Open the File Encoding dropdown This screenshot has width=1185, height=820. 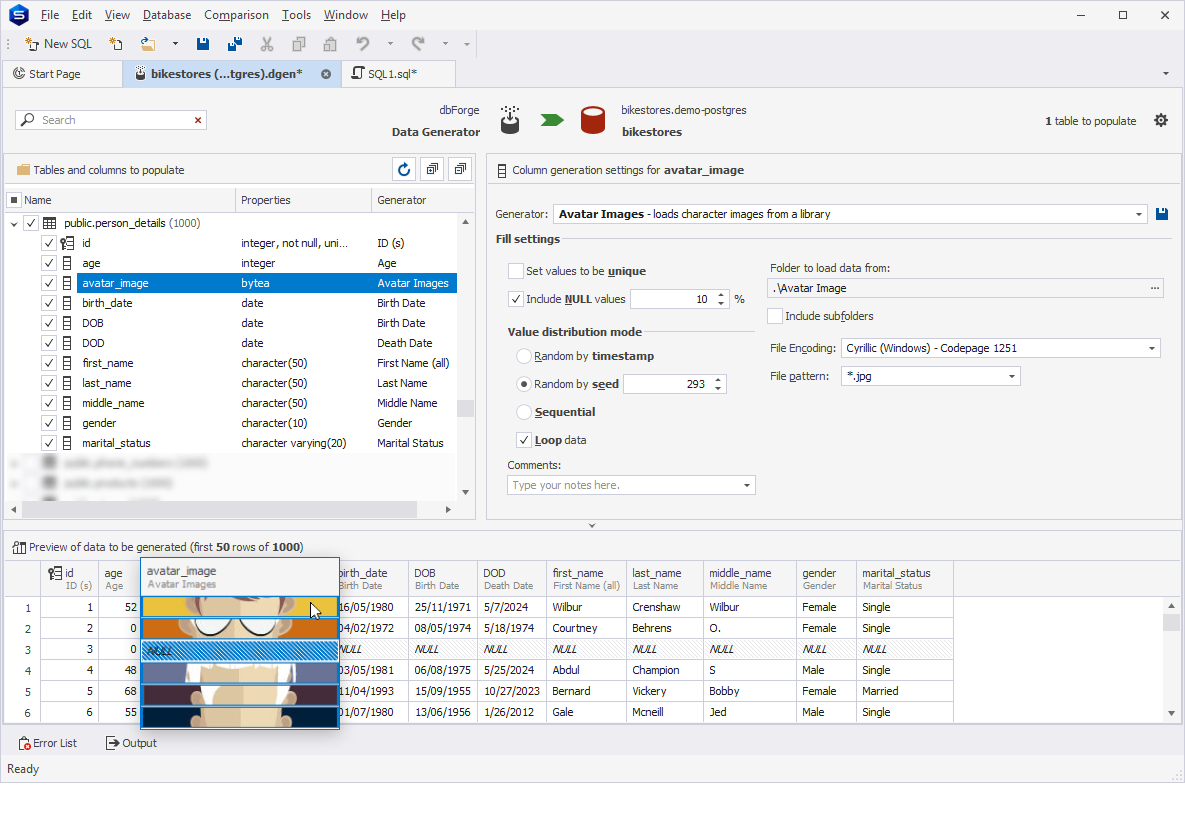(1152, 348)
